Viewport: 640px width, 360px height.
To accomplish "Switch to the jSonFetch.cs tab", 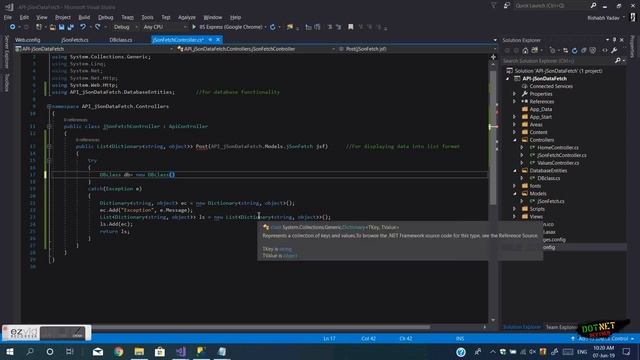I will click(75, 40).
